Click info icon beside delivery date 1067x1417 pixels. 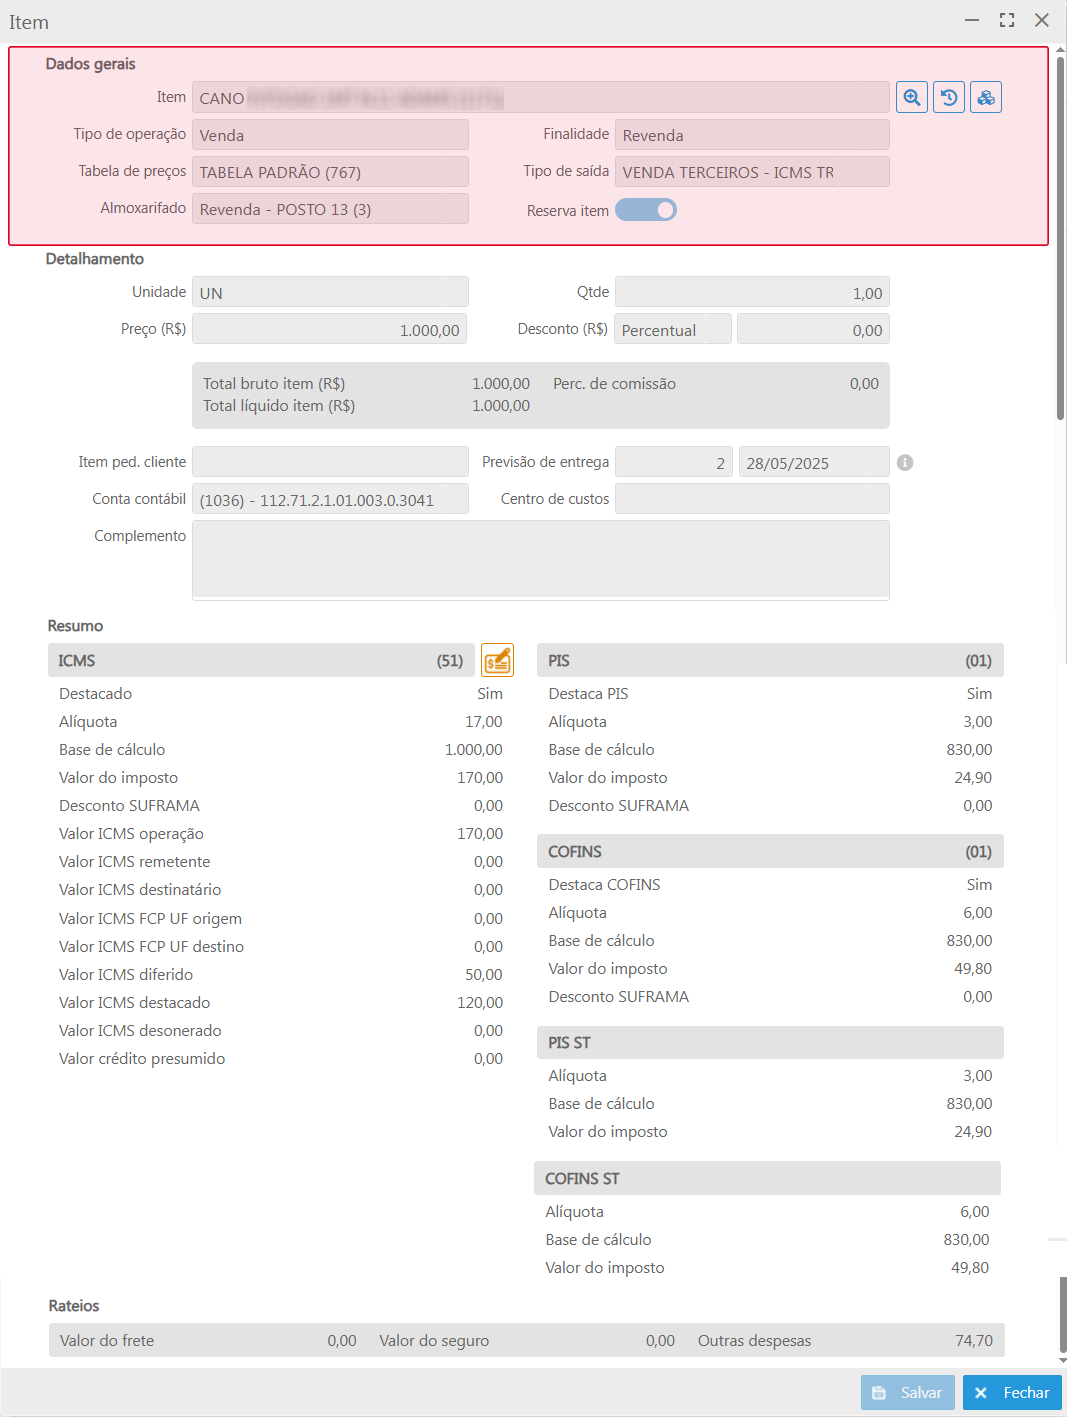[x=905, y=463]
